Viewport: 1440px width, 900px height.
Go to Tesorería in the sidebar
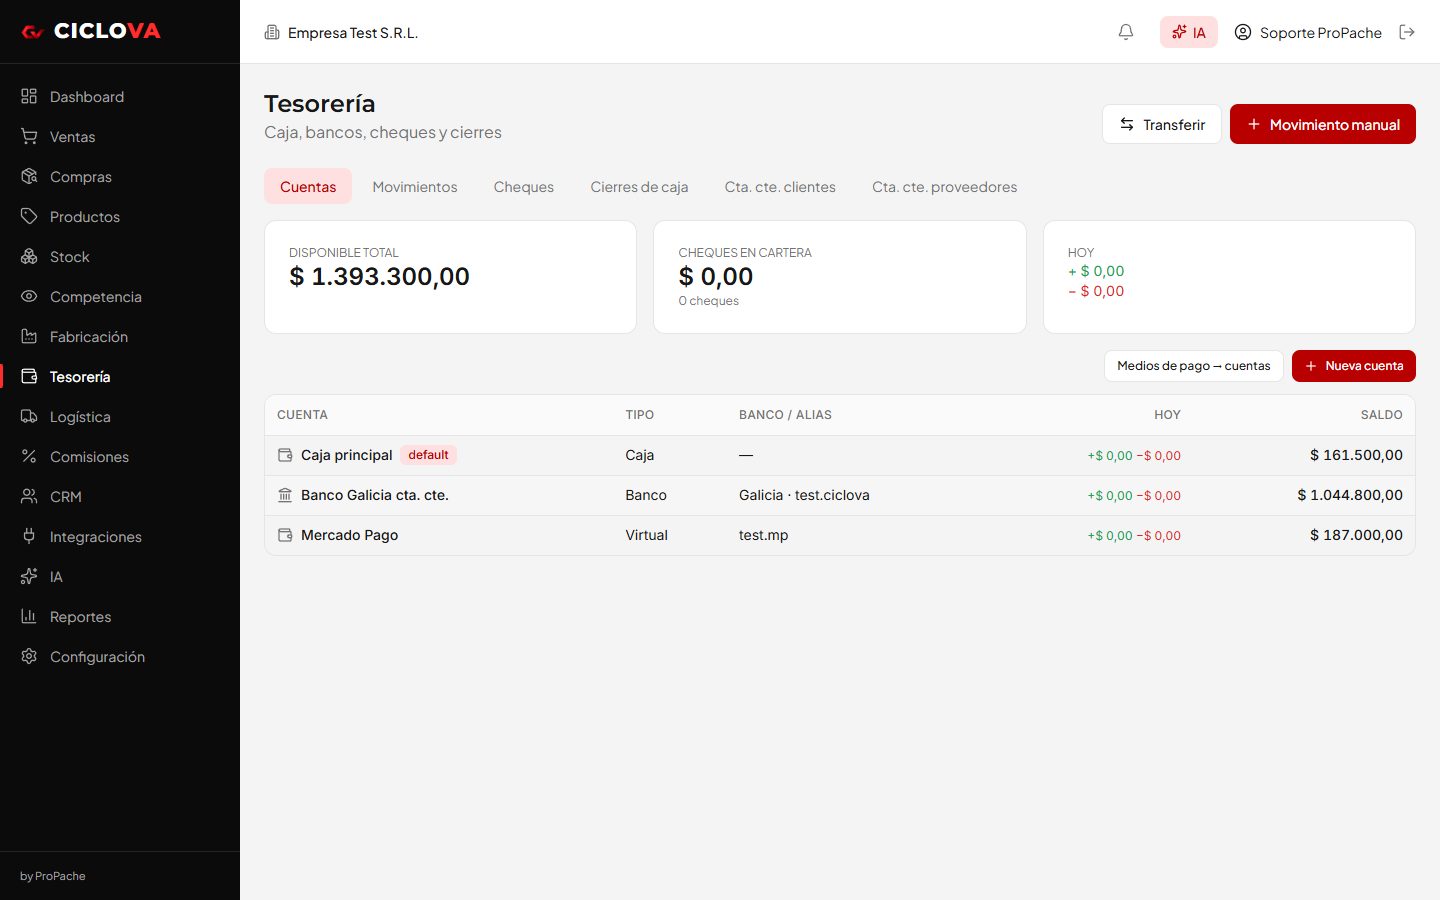[120, 376]
